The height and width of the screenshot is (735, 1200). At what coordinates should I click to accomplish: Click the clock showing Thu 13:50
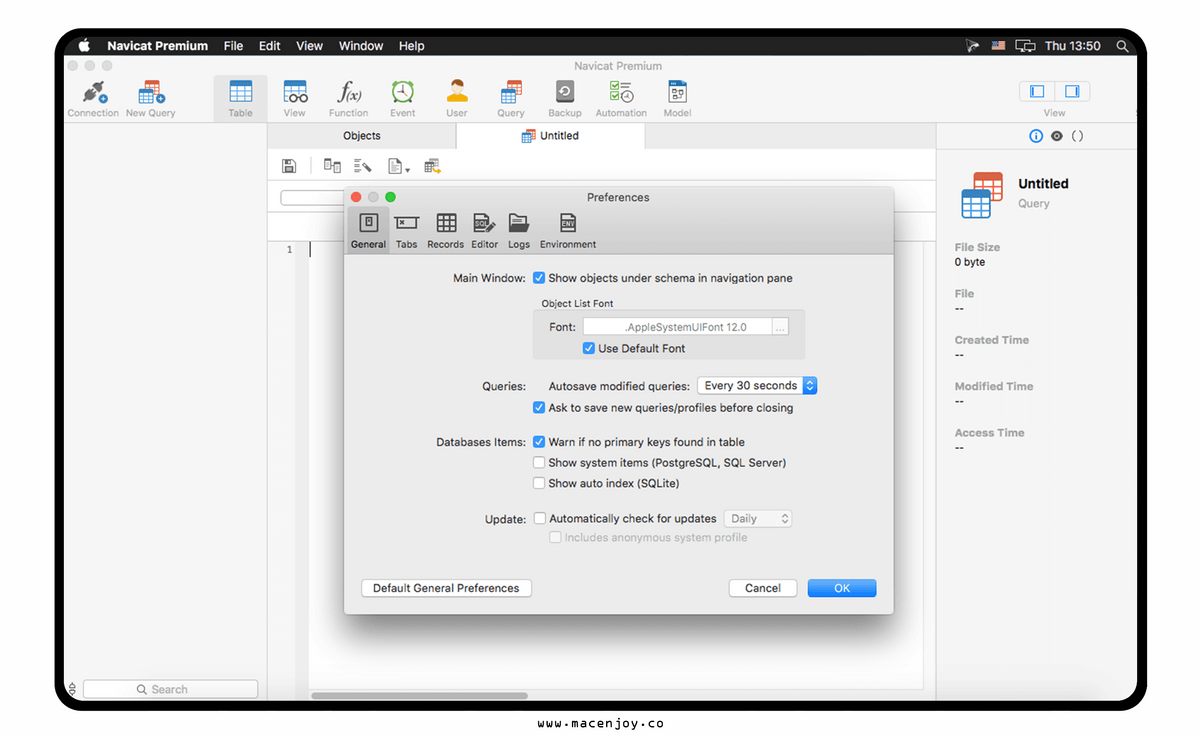click(x=1073, y=46)
